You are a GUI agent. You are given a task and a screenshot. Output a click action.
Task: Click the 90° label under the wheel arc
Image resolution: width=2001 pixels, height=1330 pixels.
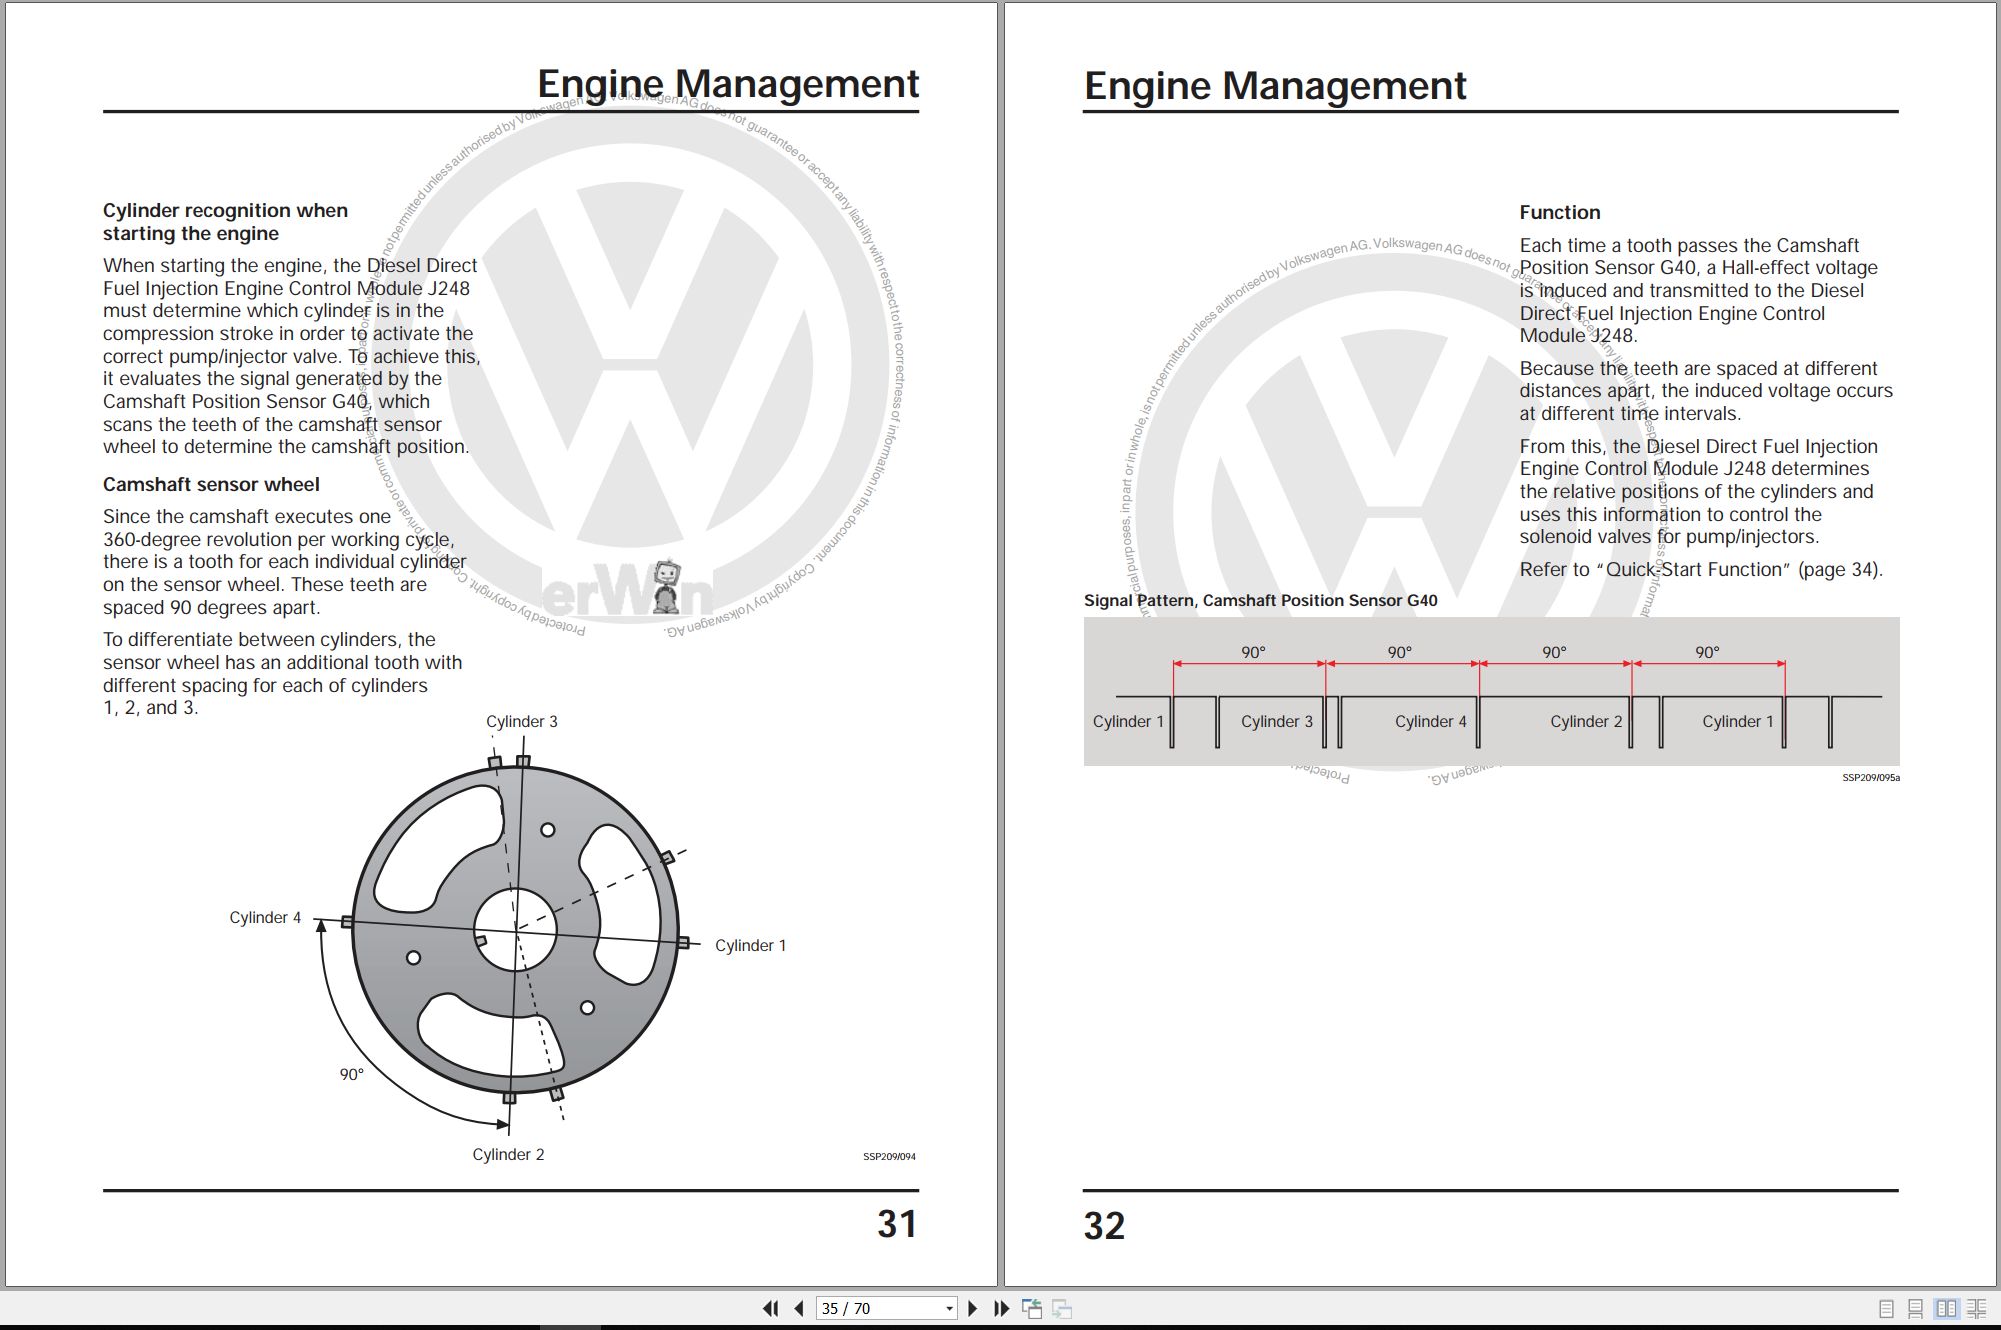coord(351,1074)
